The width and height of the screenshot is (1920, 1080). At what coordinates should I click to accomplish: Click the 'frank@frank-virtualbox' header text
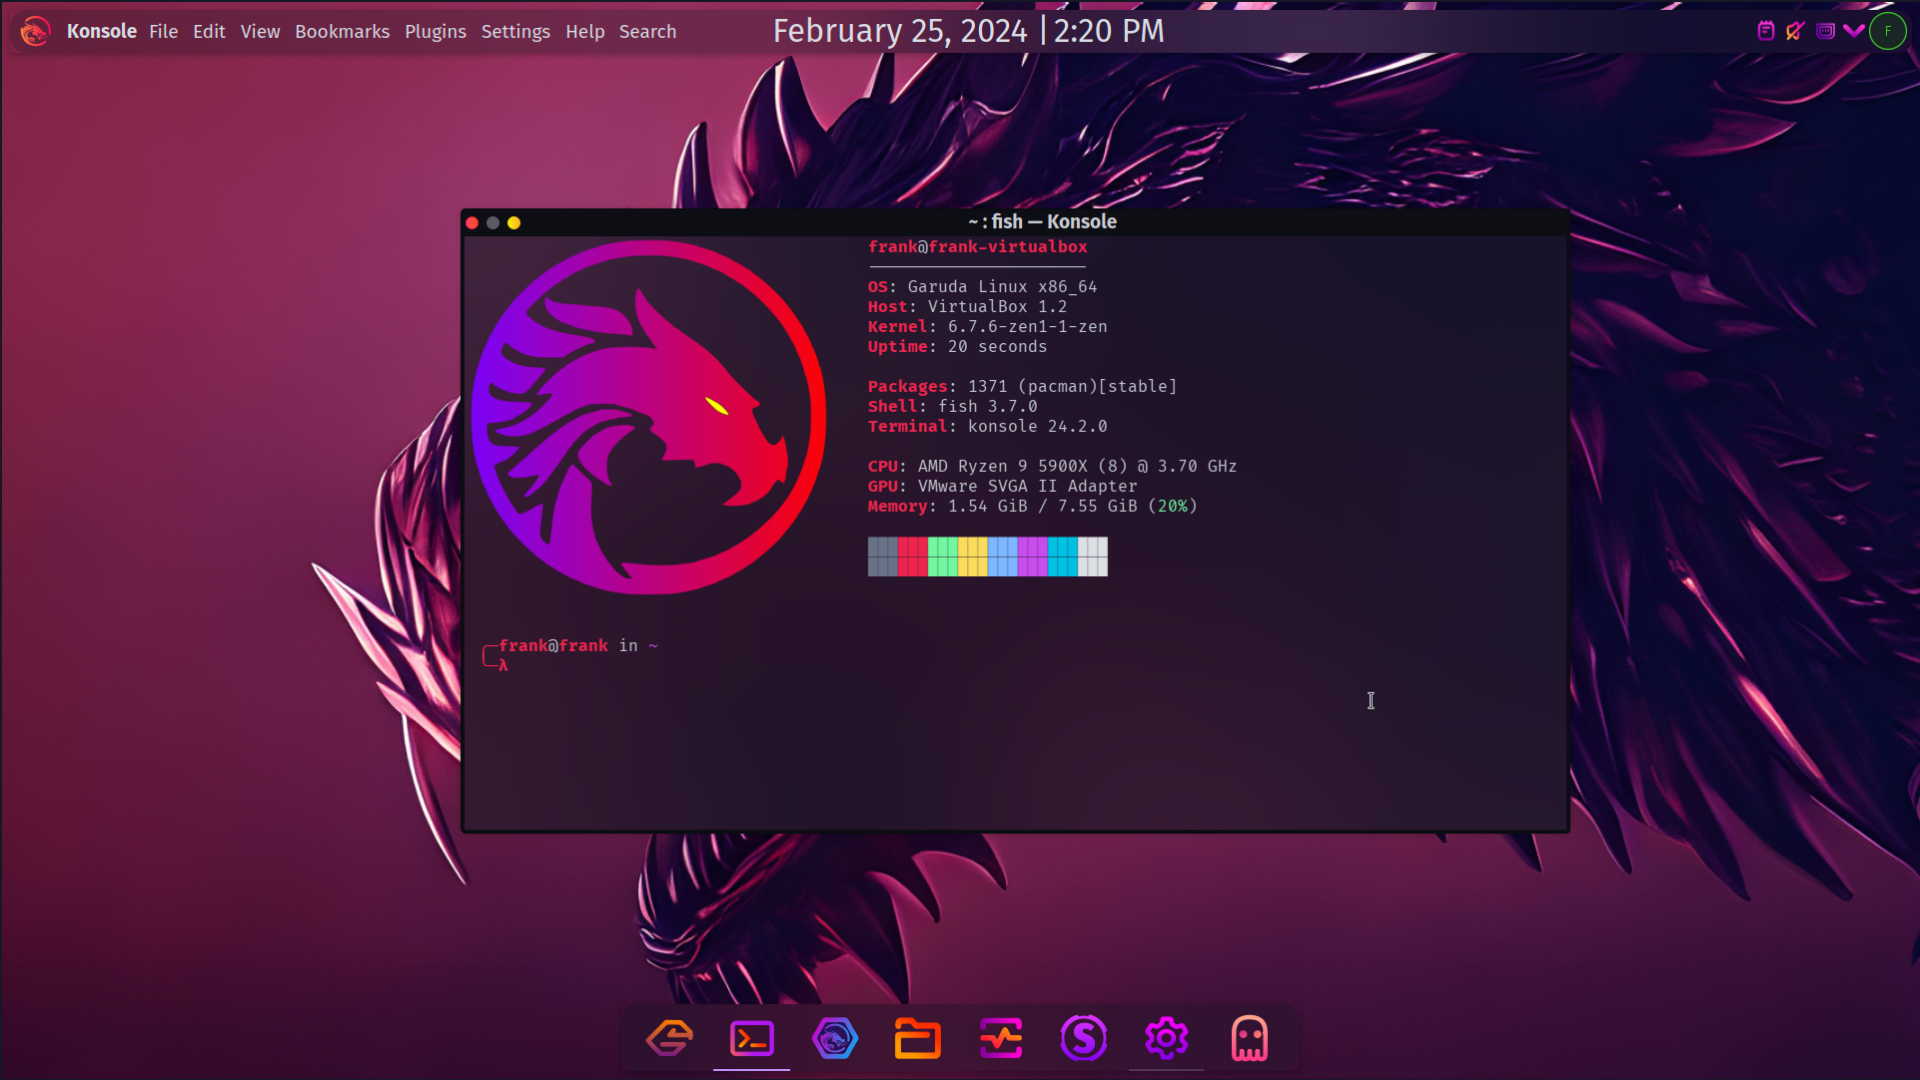[x=977, y=247]
